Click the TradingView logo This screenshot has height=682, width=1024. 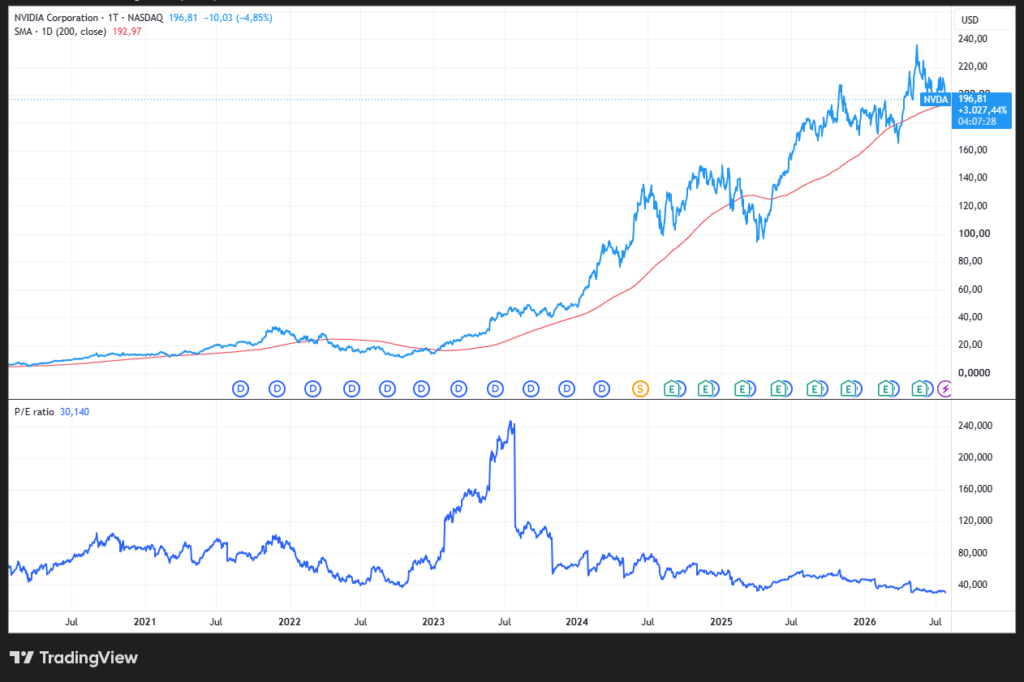pyautogui.click(x=73, y=657)
